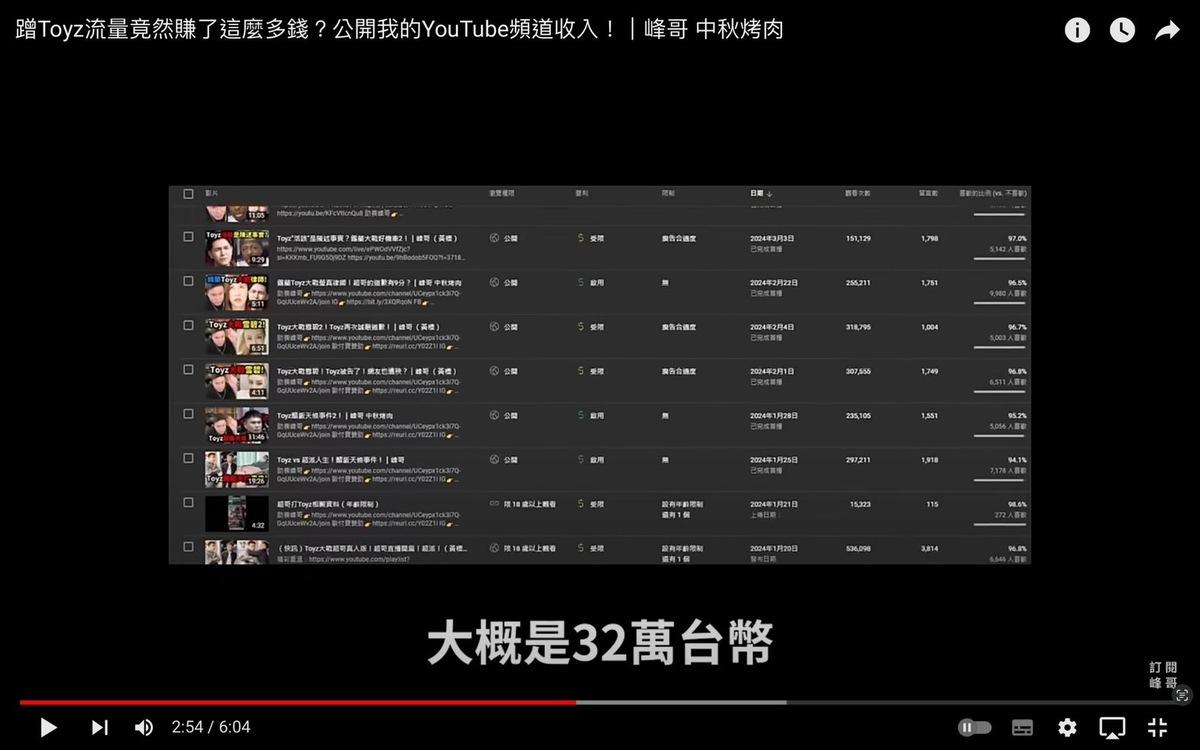Image resolution: width=1200 pixels, height=750 pixels.
Task: Click the view count 151,129
Action: 858,239
